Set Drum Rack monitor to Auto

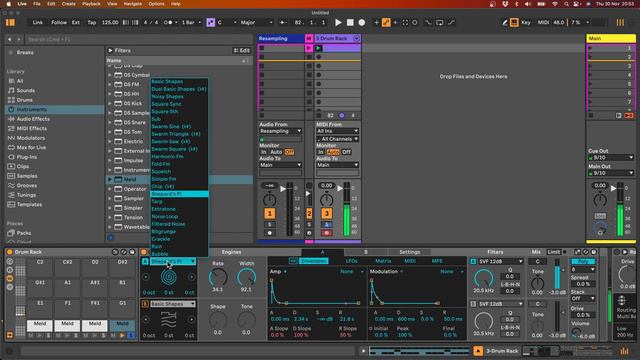pyautogui.click(x=333, y=152)
